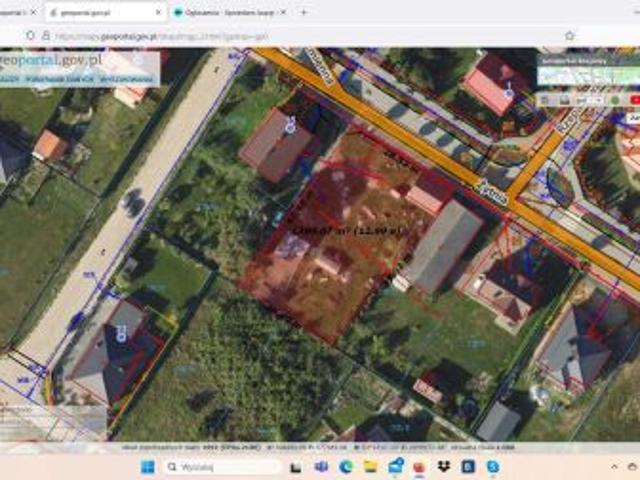Click the building marker icon on brown roof
Image resolution: width=640 pixels, height=480 pixels.
(x=290, y=125)
